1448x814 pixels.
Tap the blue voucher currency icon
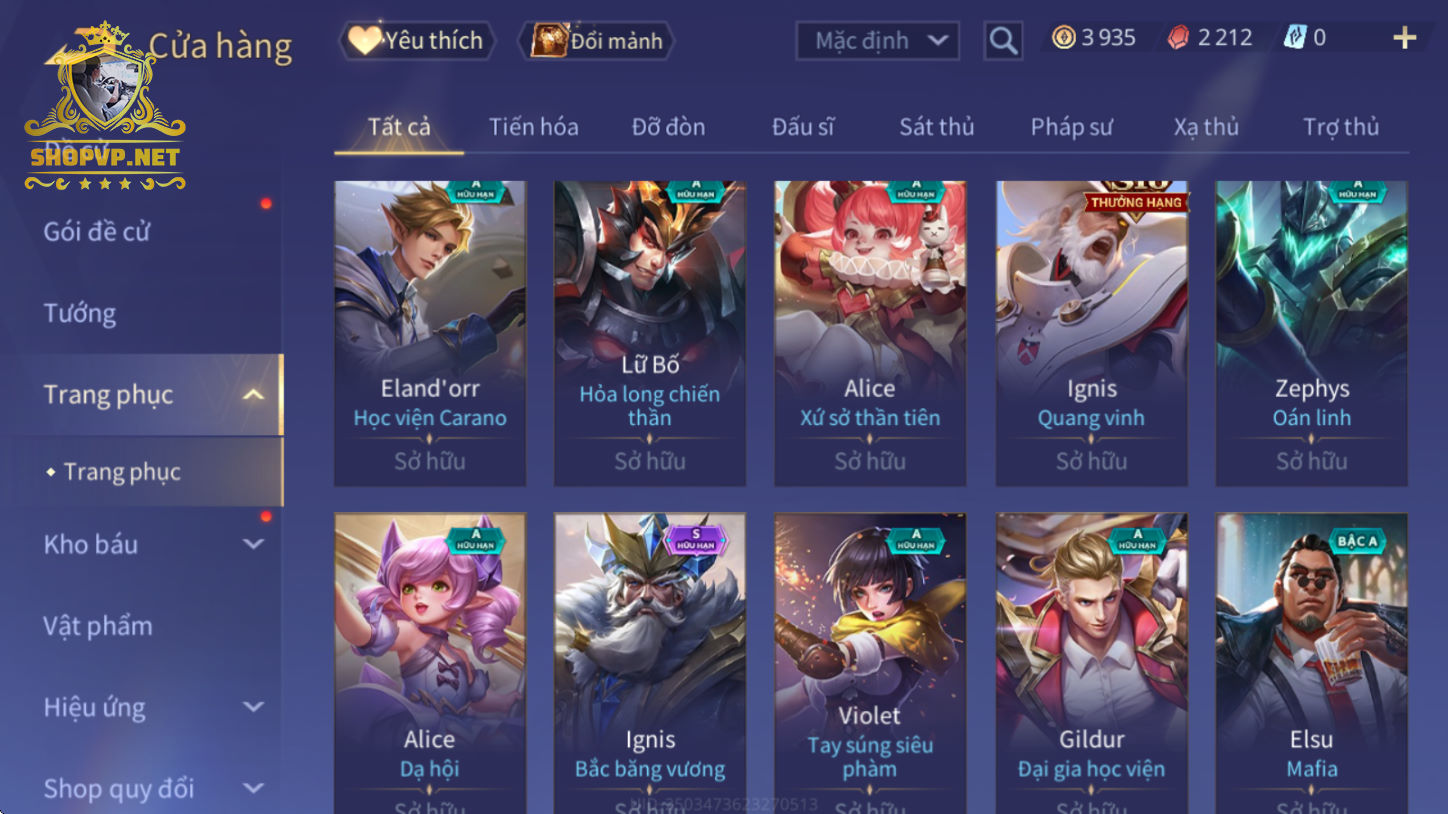(x=1295, y=38)
